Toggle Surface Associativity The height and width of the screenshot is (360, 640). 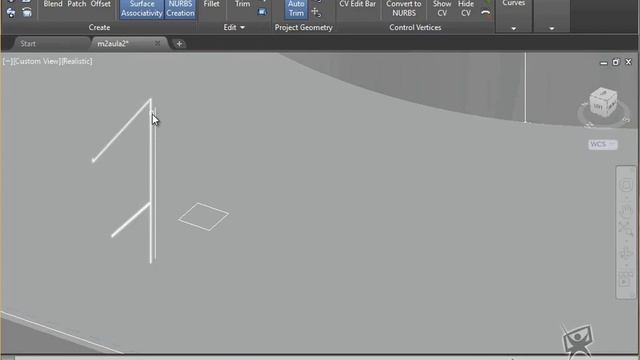[142, 9]
